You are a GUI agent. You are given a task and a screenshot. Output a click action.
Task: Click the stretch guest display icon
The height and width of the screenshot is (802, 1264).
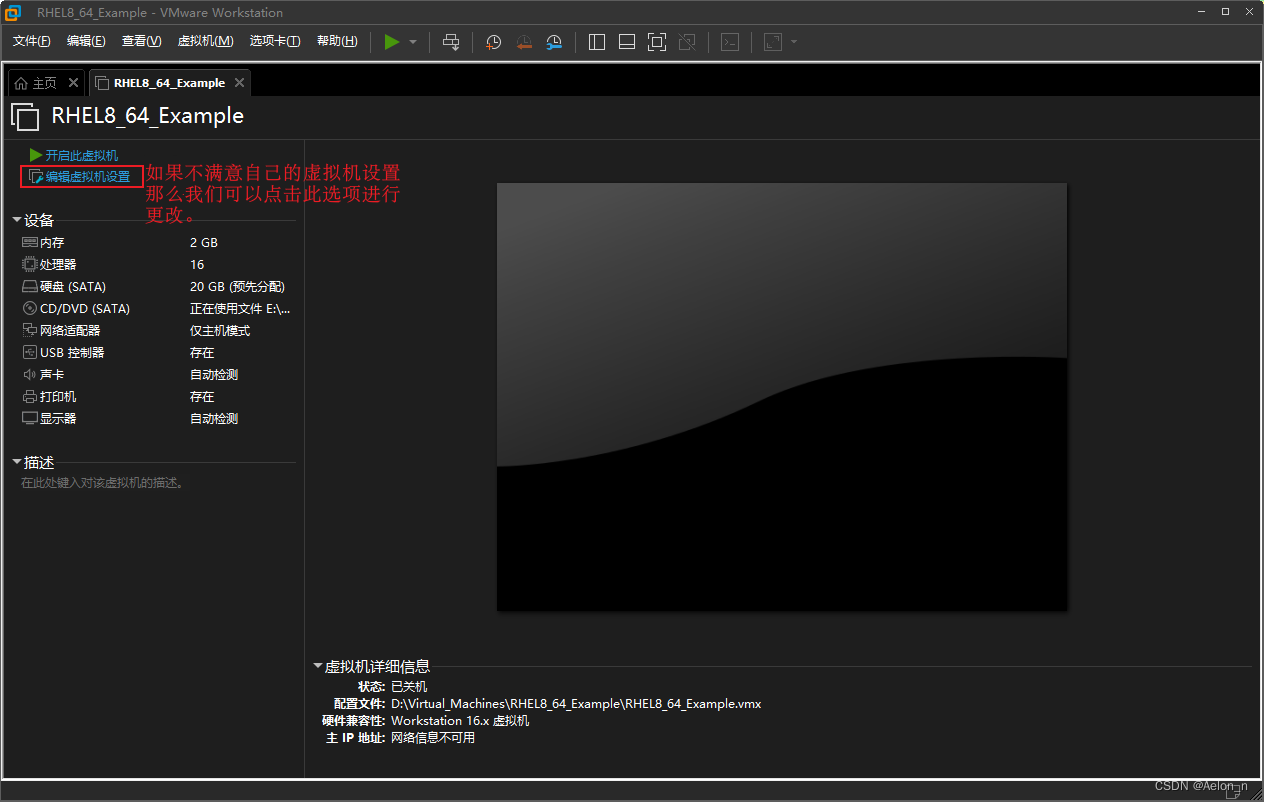(x=773, y=41)
